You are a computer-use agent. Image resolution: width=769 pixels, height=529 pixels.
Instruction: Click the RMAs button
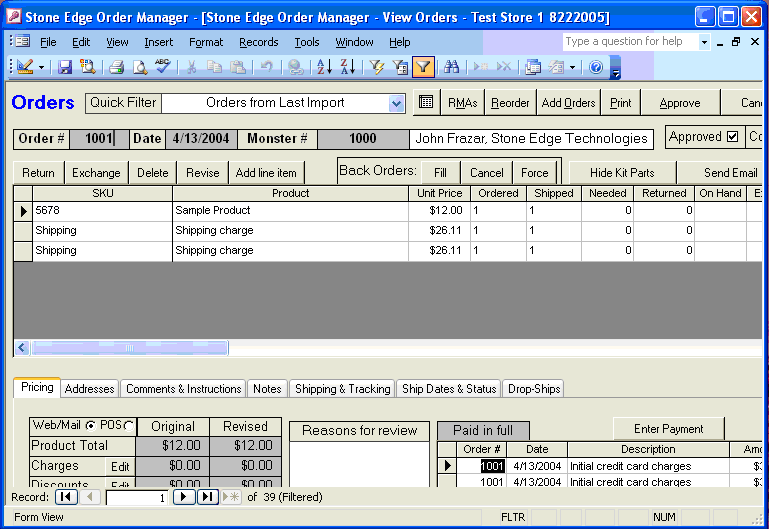[x=462, y=102]
